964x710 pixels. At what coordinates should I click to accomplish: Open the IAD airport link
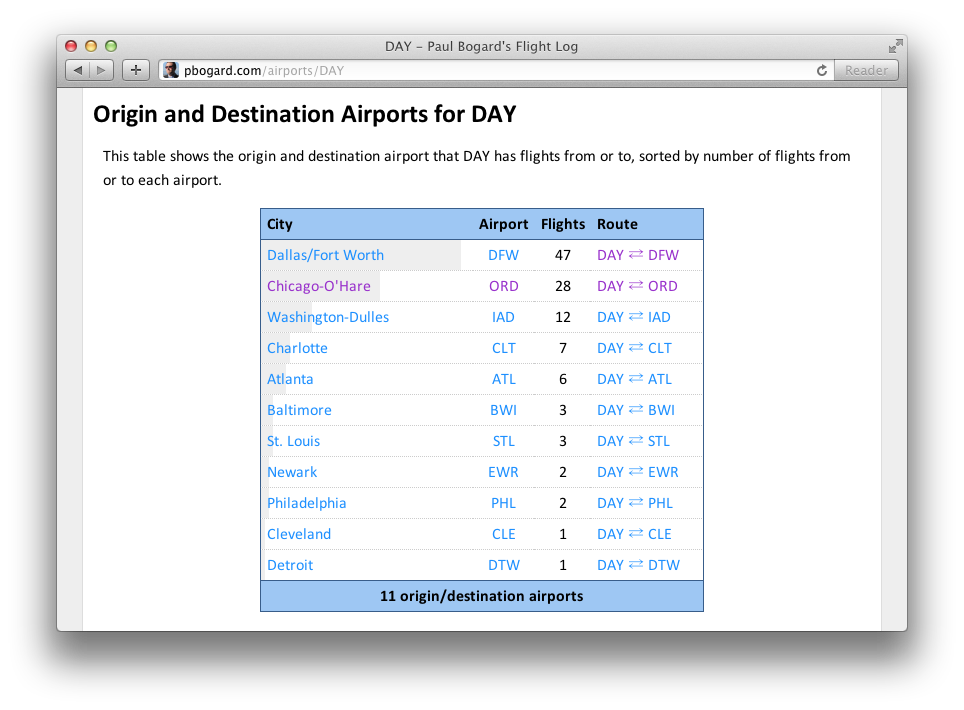click(x=503, y=317)
